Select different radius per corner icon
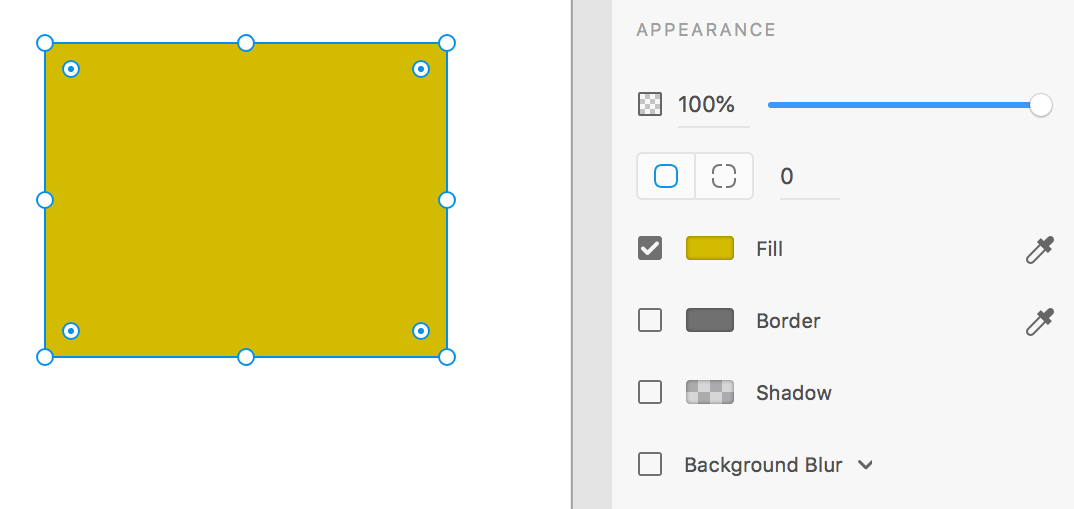The height and width of the screenshot is (509, 1074). click(x=724, y=176)
